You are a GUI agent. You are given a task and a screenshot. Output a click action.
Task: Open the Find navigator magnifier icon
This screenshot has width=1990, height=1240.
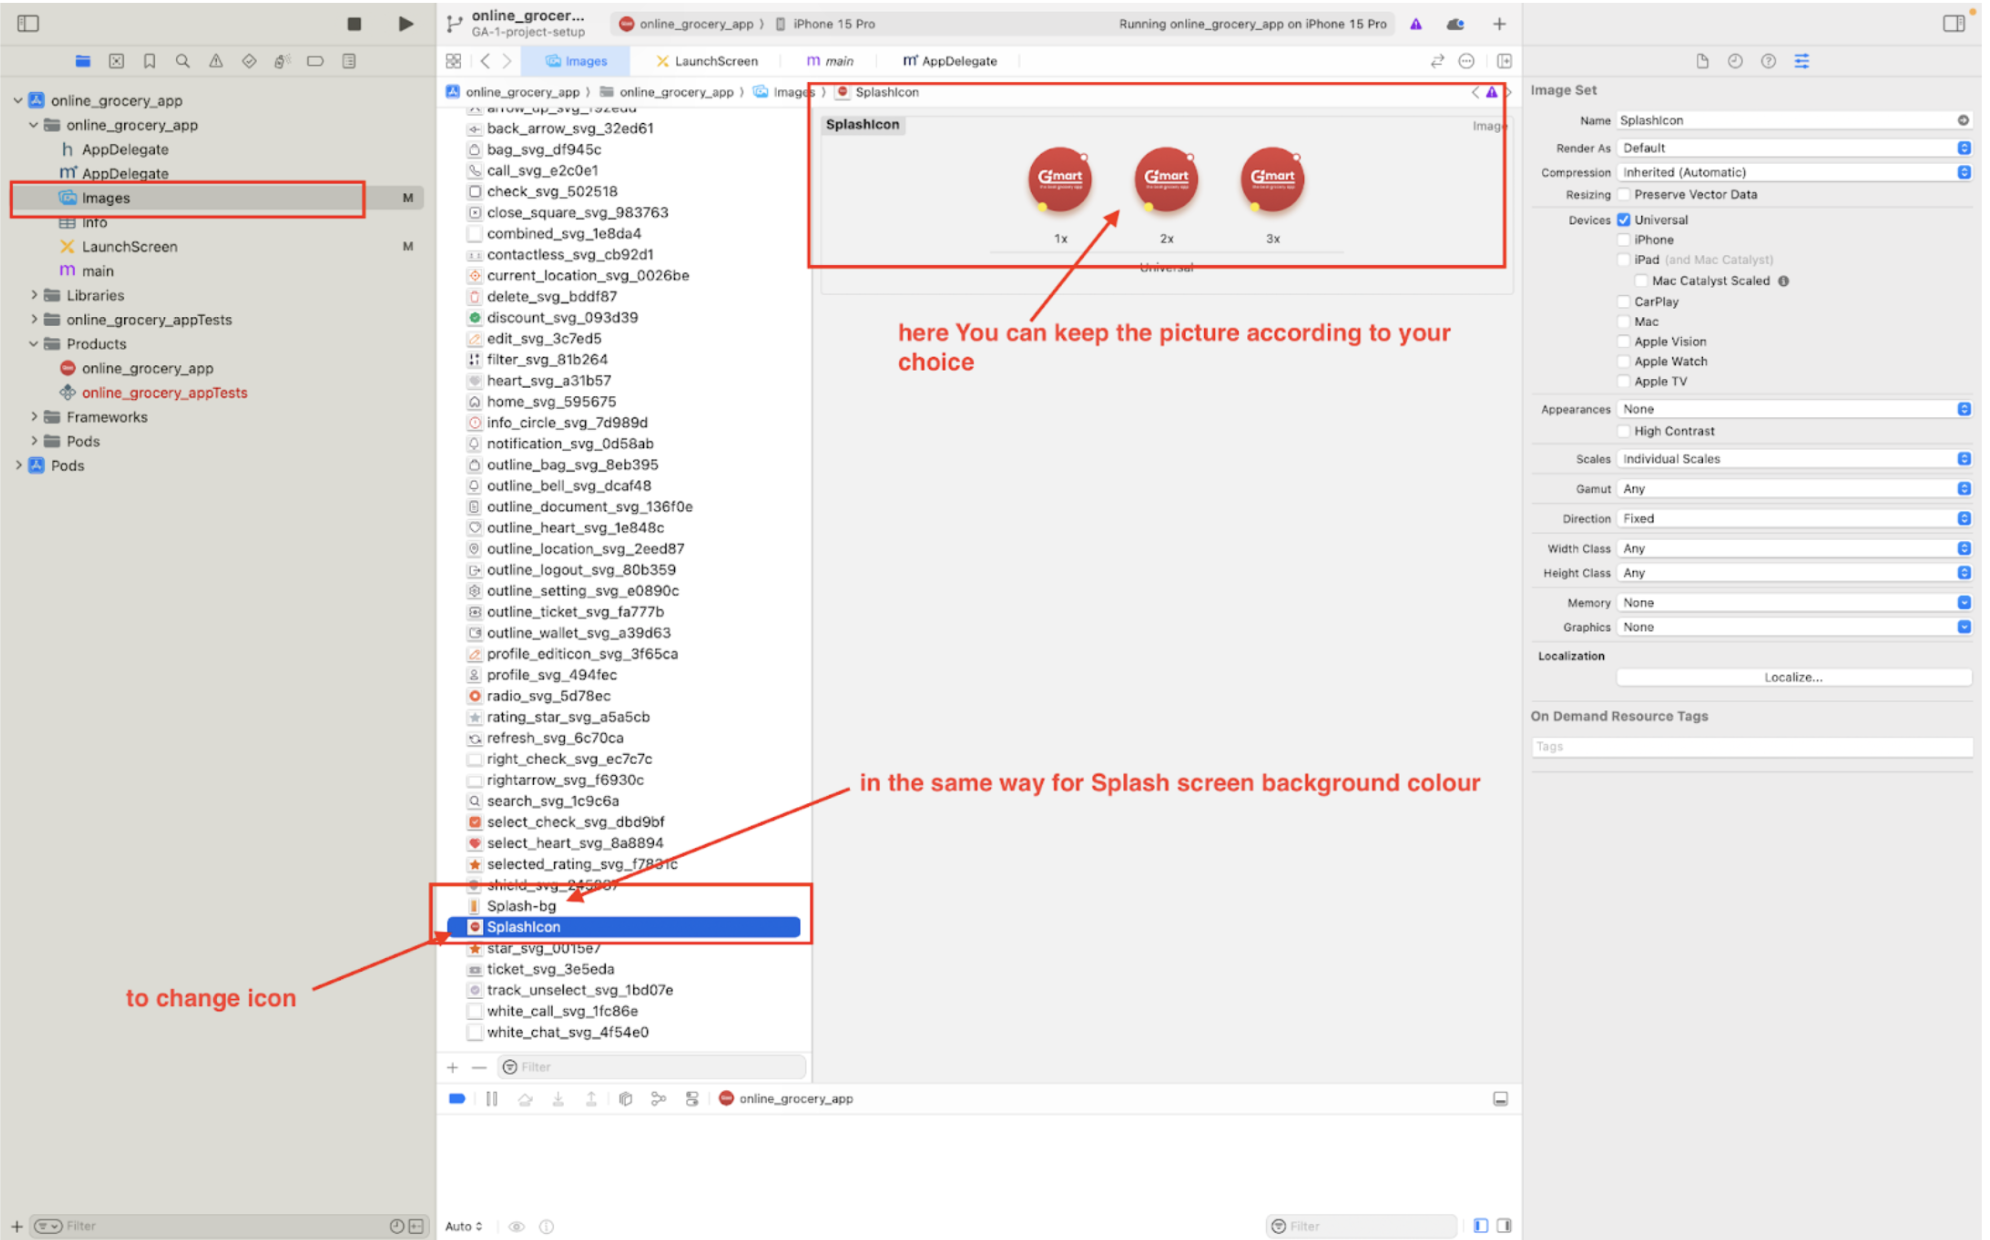[182, 61]
